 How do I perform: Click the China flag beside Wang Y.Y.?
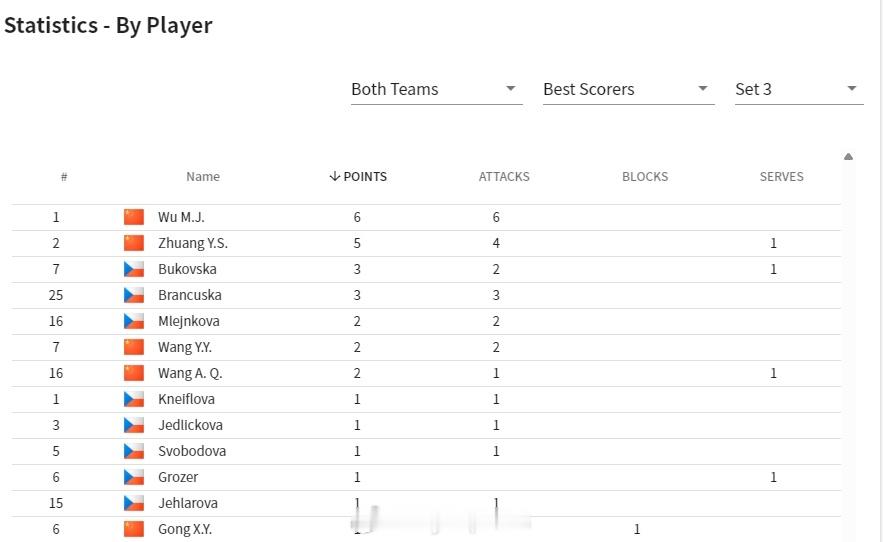[134, 347]
